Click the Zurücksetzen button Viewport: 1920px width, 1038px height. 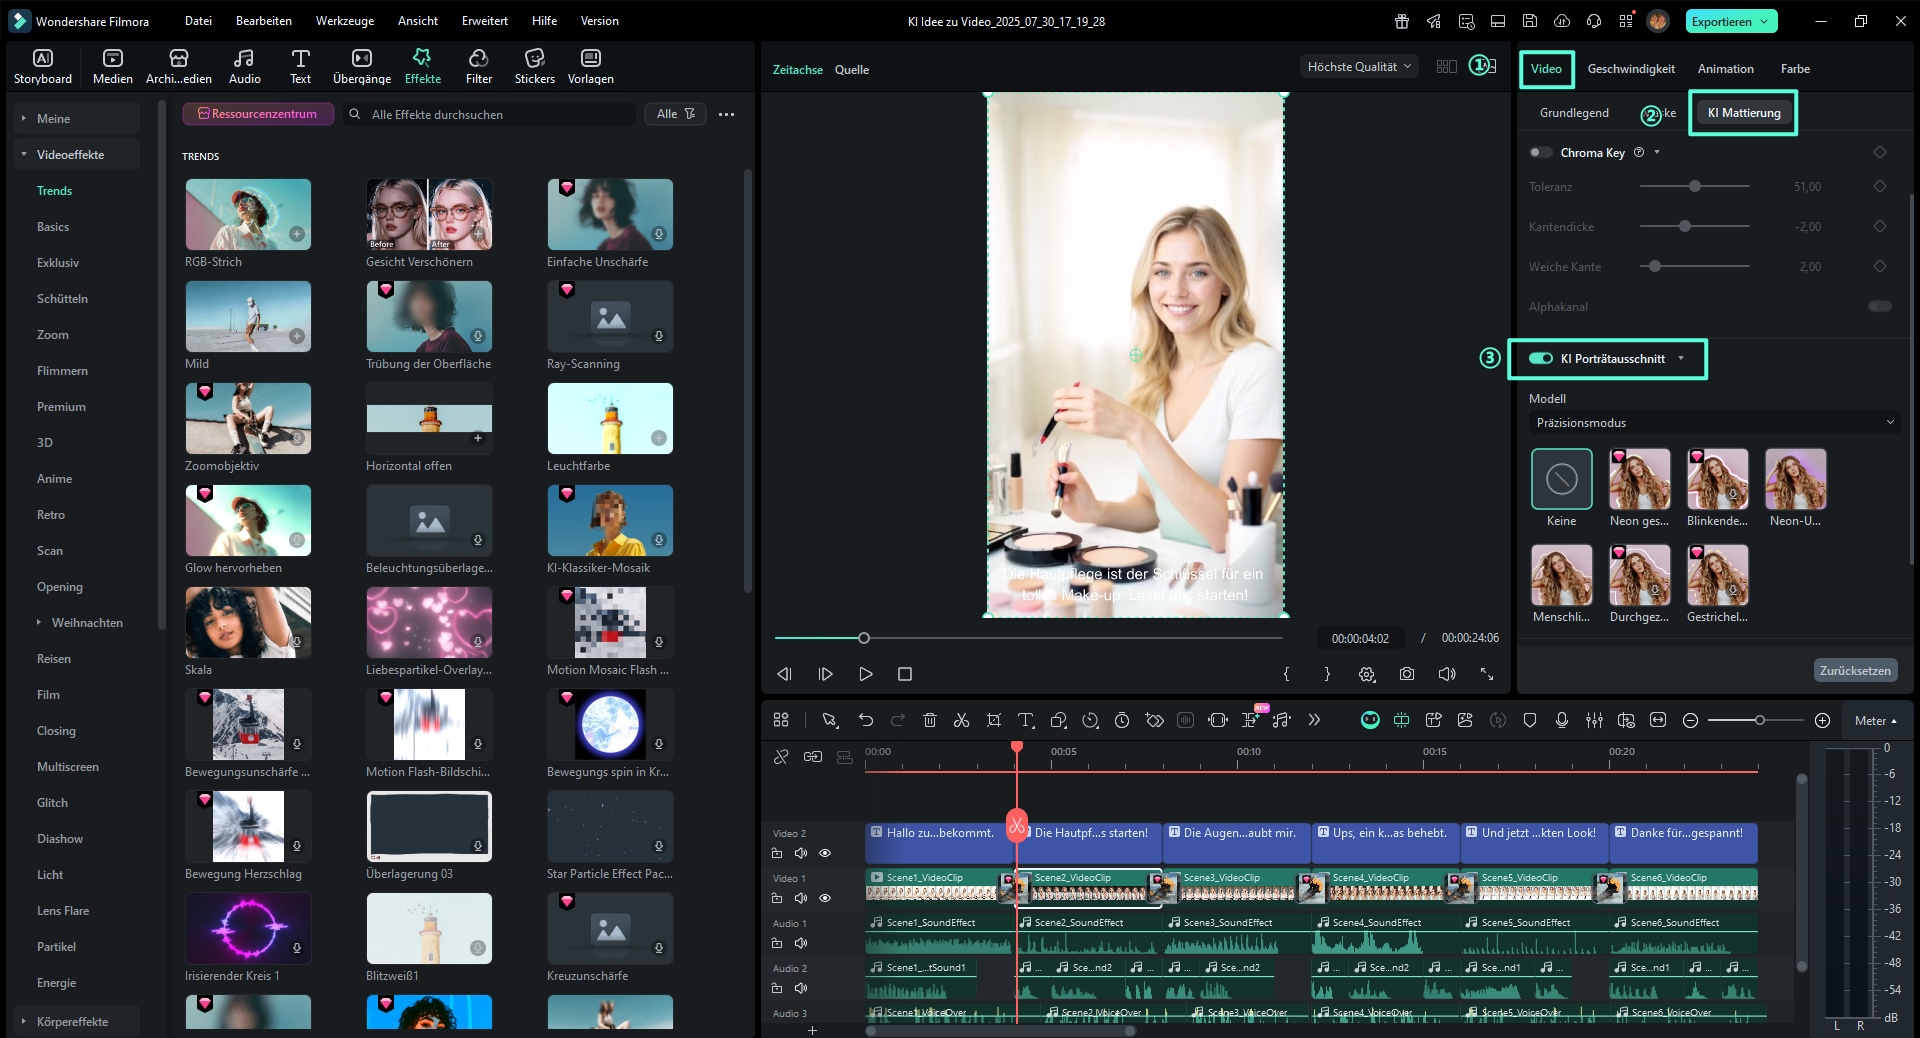coord(1854,671)
